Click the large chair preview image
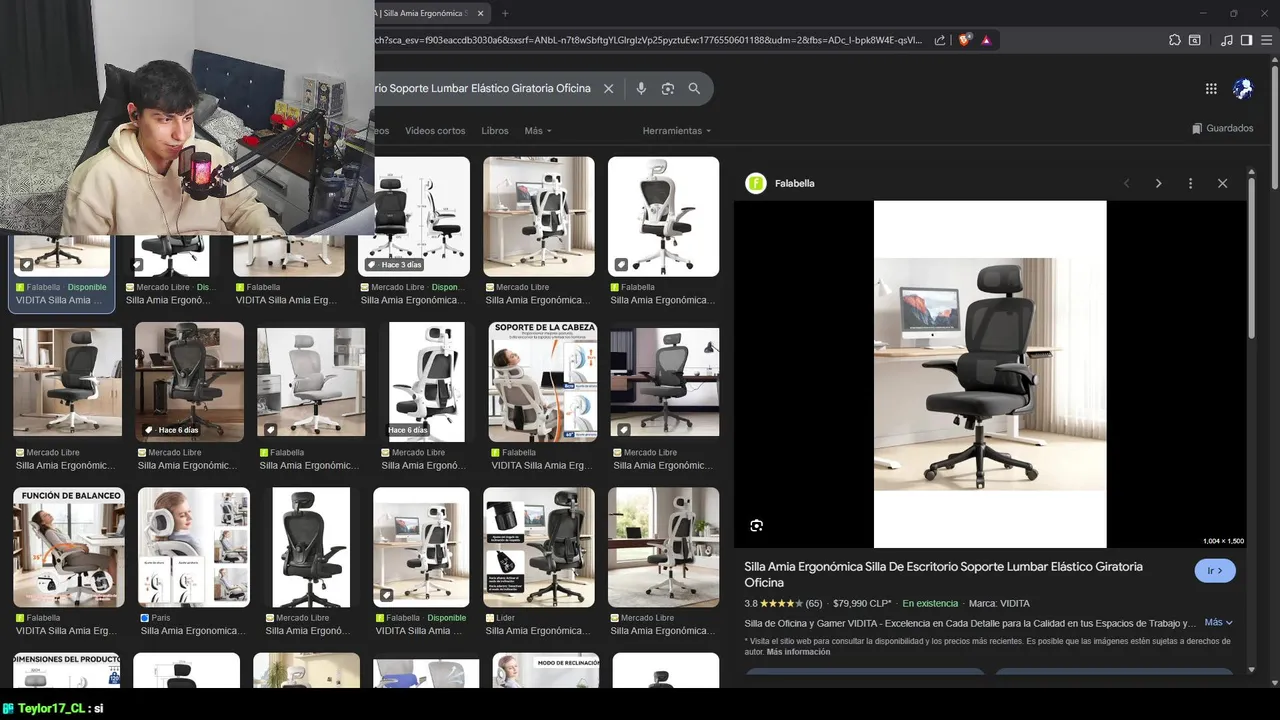 point(990,374)
